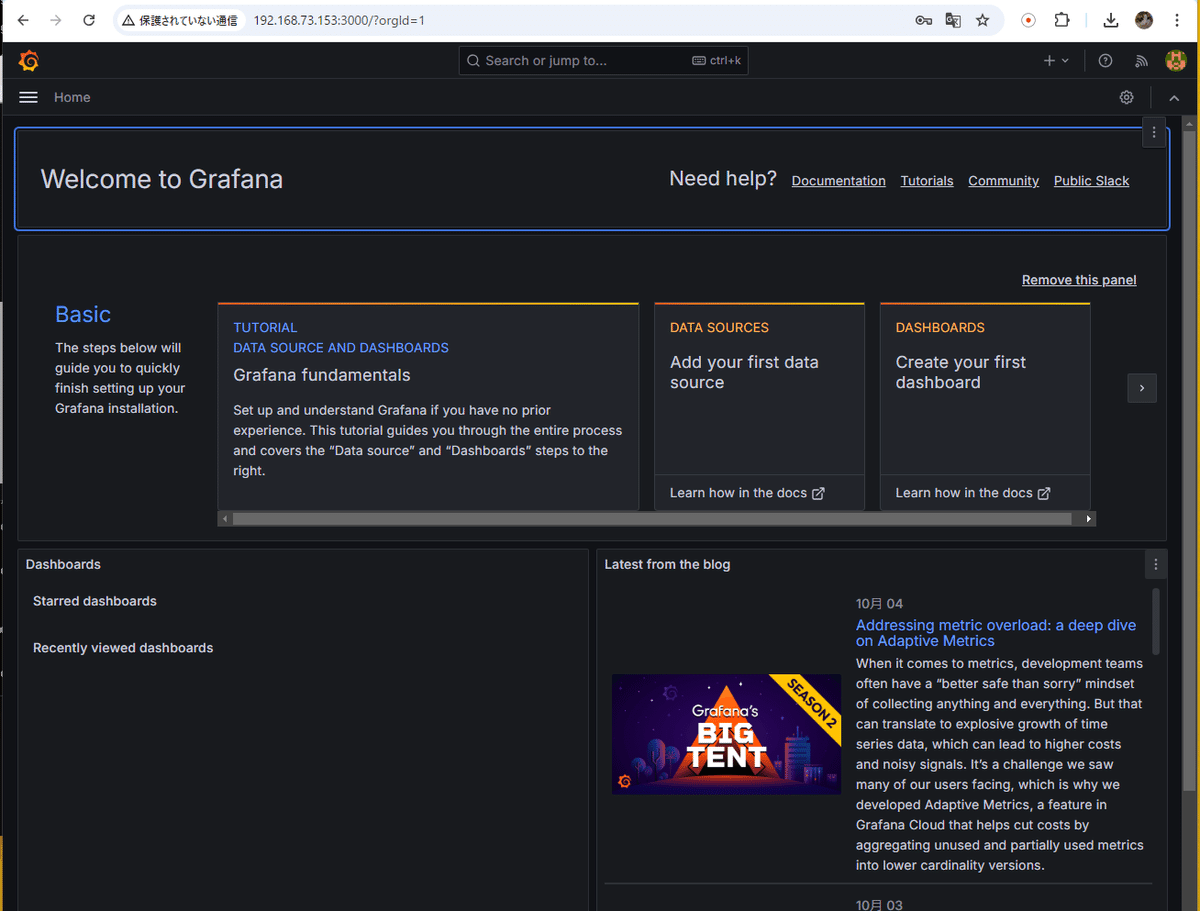Open Create your first dashboard card
This screenshot has height=911, width=1200.
(985, 388)
